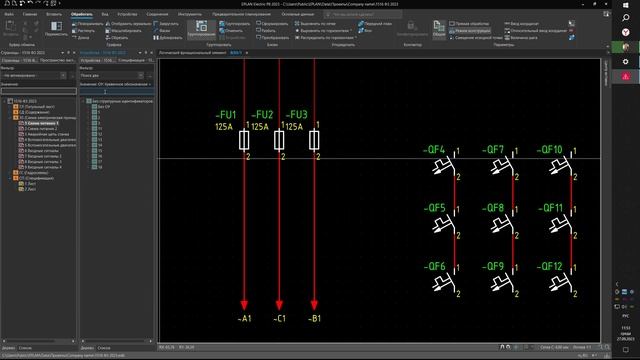Select page 9 Входные сигналы 4
Screen dimensions: 640x360
pyautogui.click(x=40, y=167)
